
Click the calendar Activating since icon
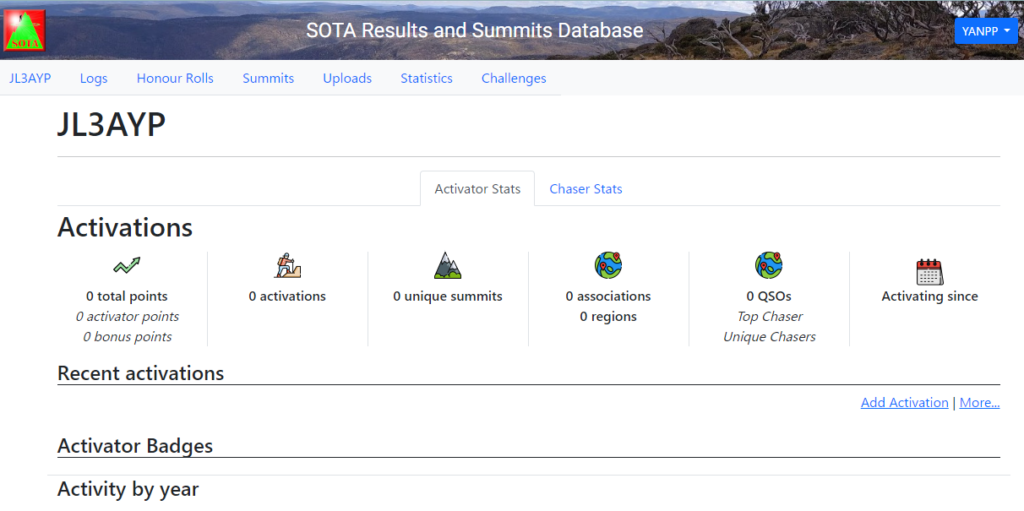[929, 272]
